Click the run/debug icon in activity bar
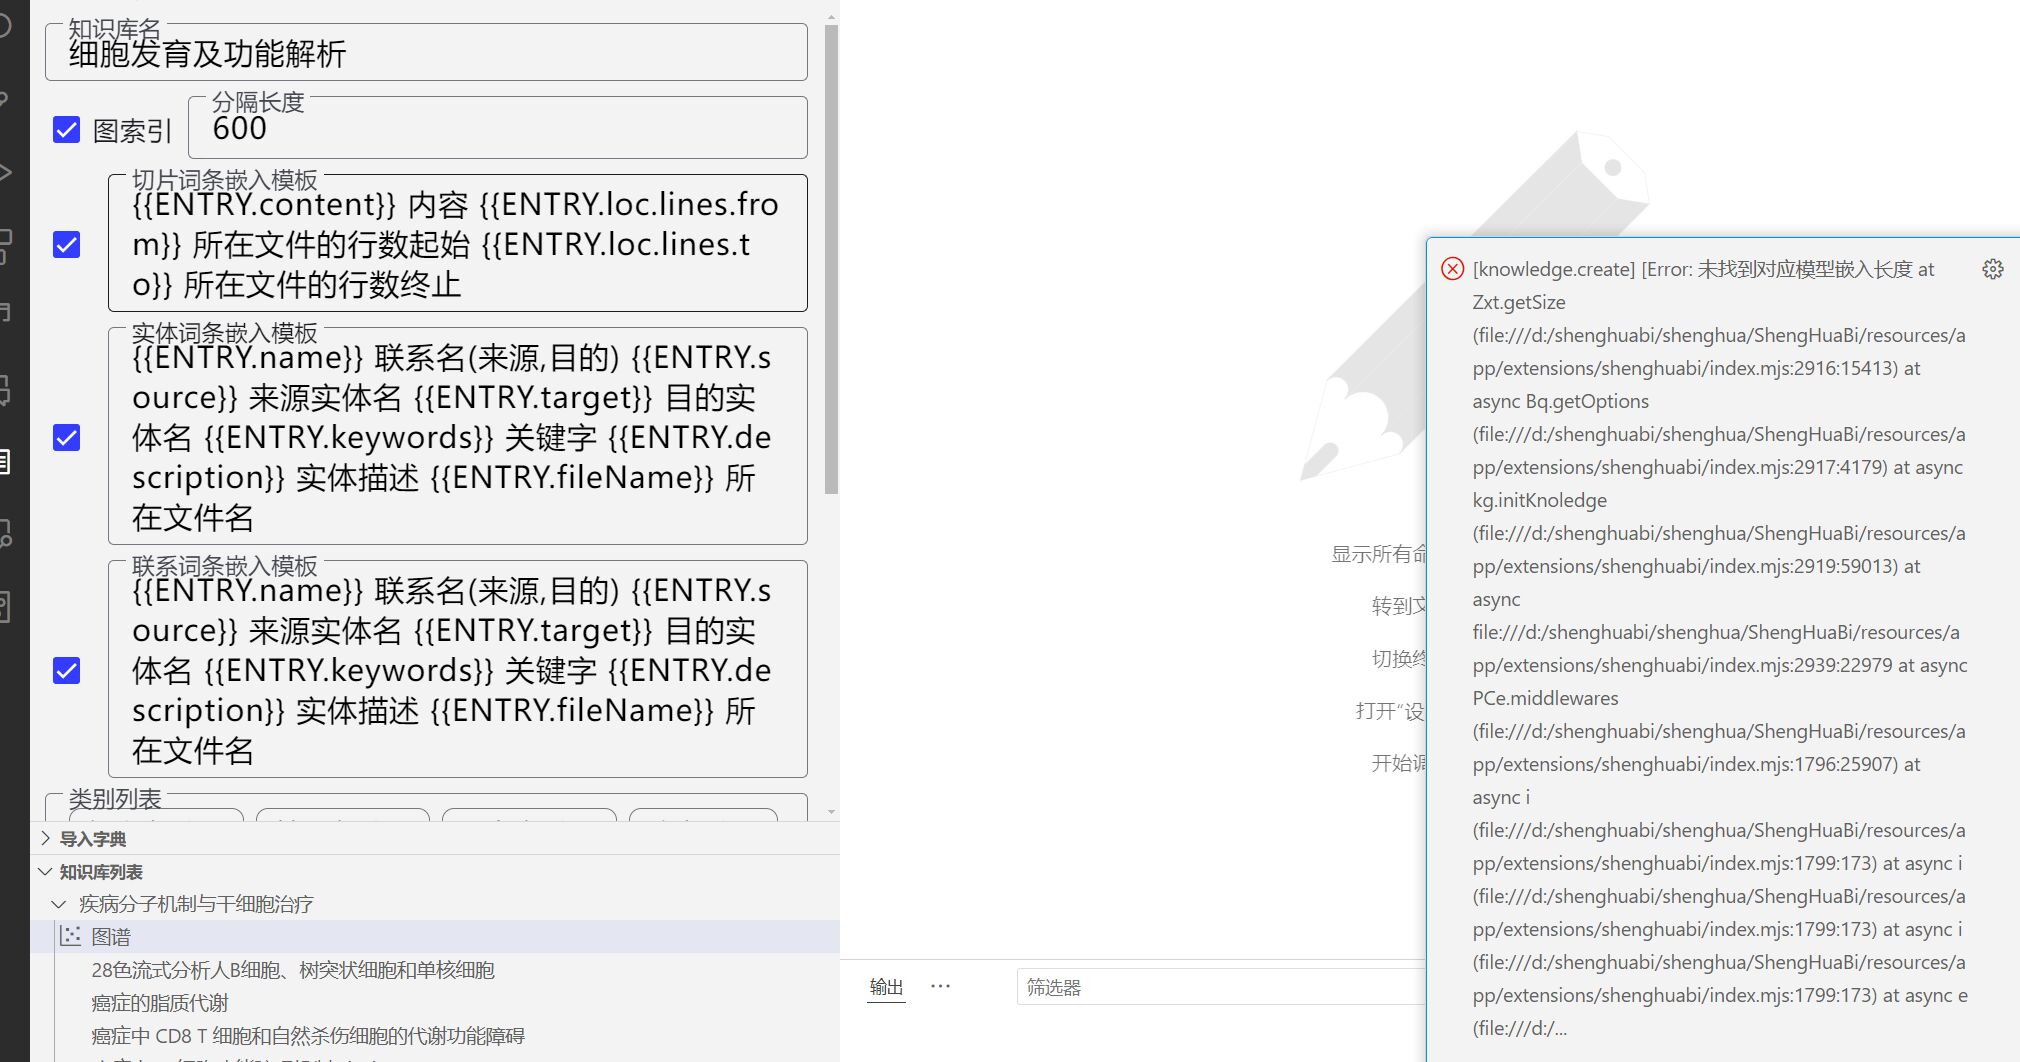Viewport: 2020px width, 1062px height. click(x=5, y=172)
